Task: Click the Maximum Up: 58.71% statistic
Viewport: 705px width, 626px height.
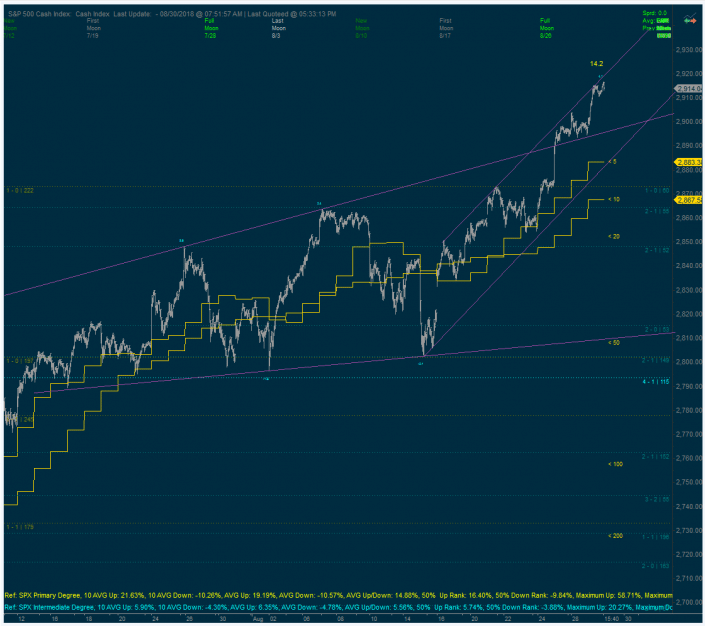Action: [x=608, y=595]
